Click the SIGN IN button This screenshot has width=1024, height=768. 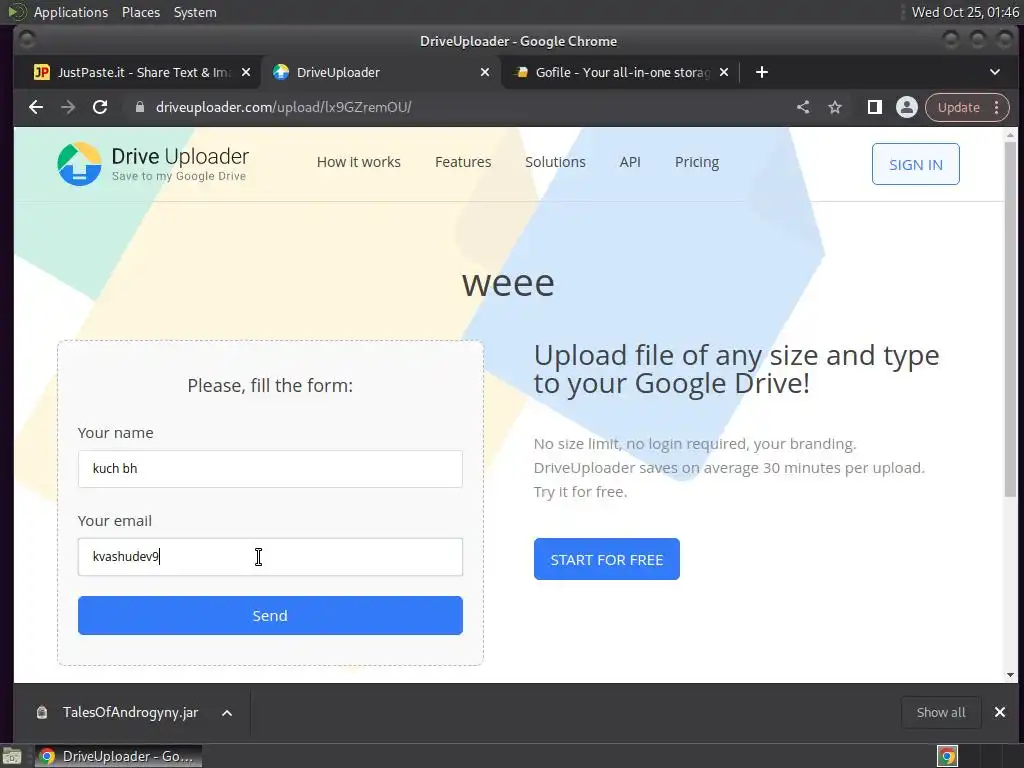click(x=916, y=164)
